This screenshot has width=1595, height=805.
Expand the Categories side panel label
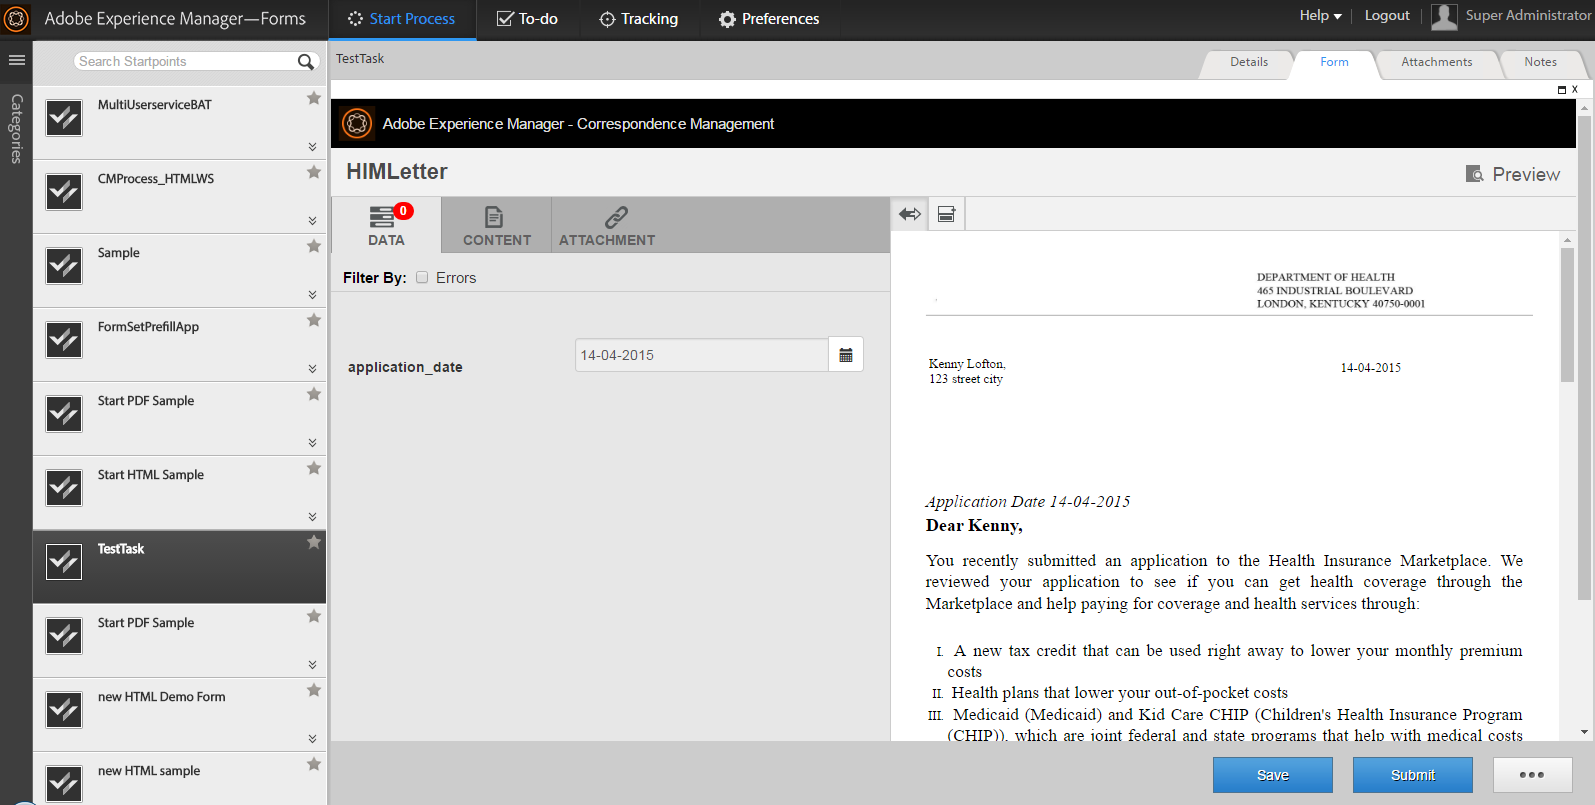click(16, 129)
